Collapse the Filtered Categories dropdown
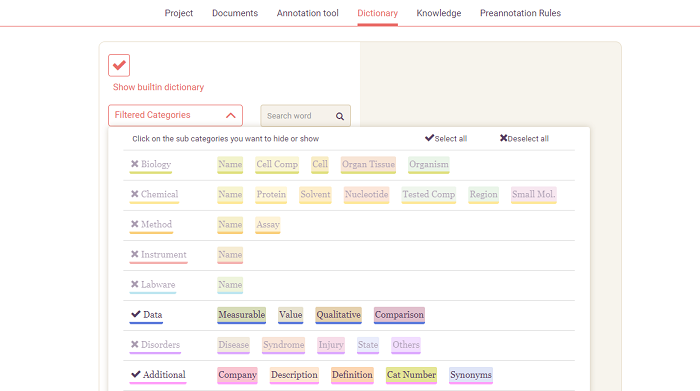The image size is (700, 391). pos(175,115)
